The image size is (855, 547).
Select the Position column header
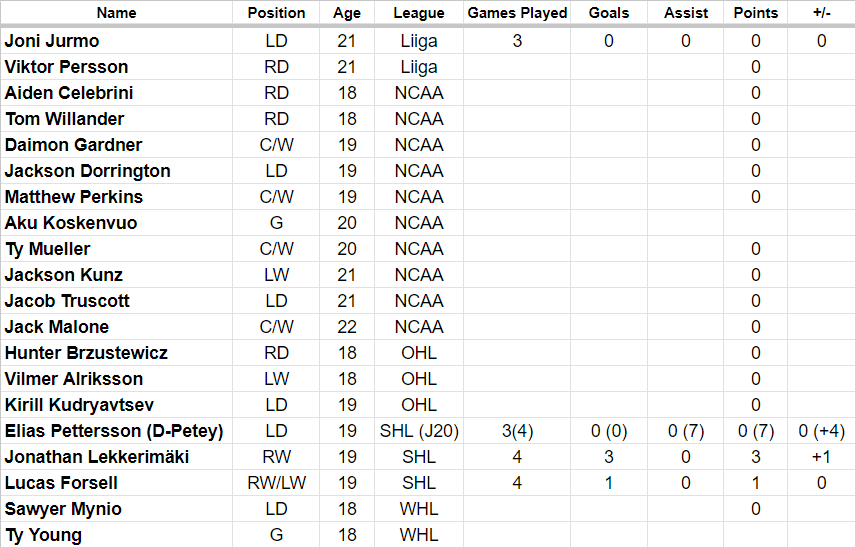pyautogui.click(x=276, y=13)
